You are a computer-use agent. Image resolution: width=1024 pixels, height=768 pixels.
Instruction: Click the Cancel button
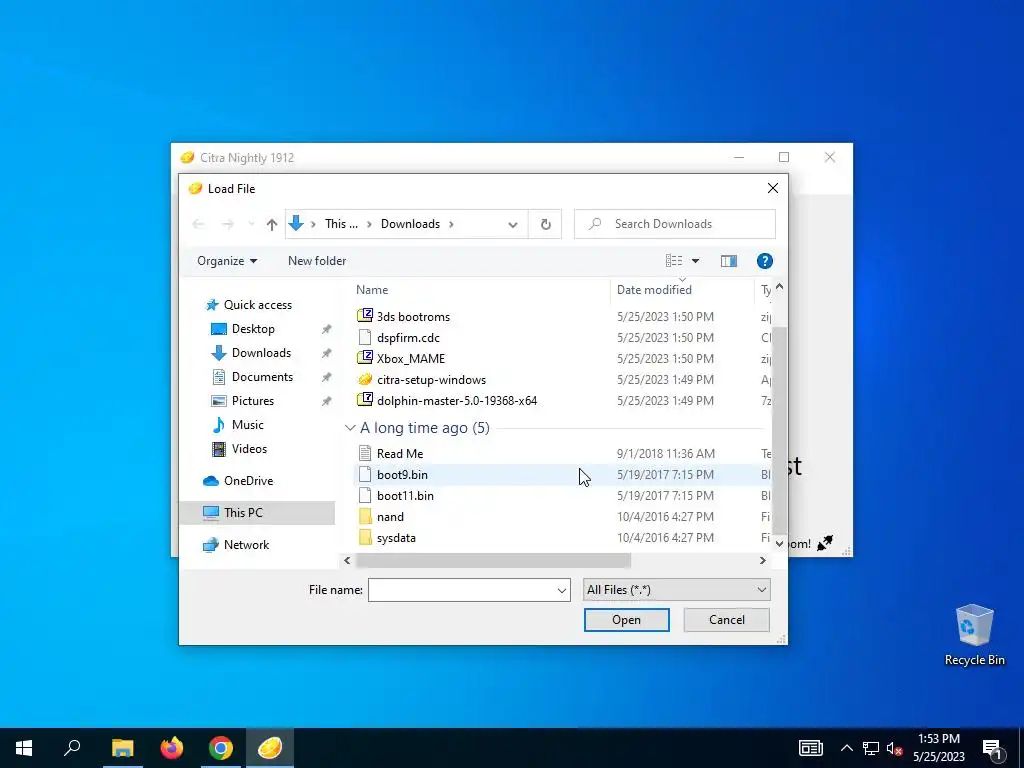click(x=726, y=620)
